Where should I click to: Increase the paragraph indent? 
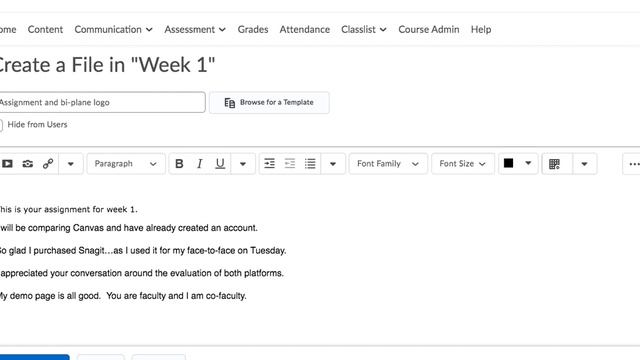point(269,164)
